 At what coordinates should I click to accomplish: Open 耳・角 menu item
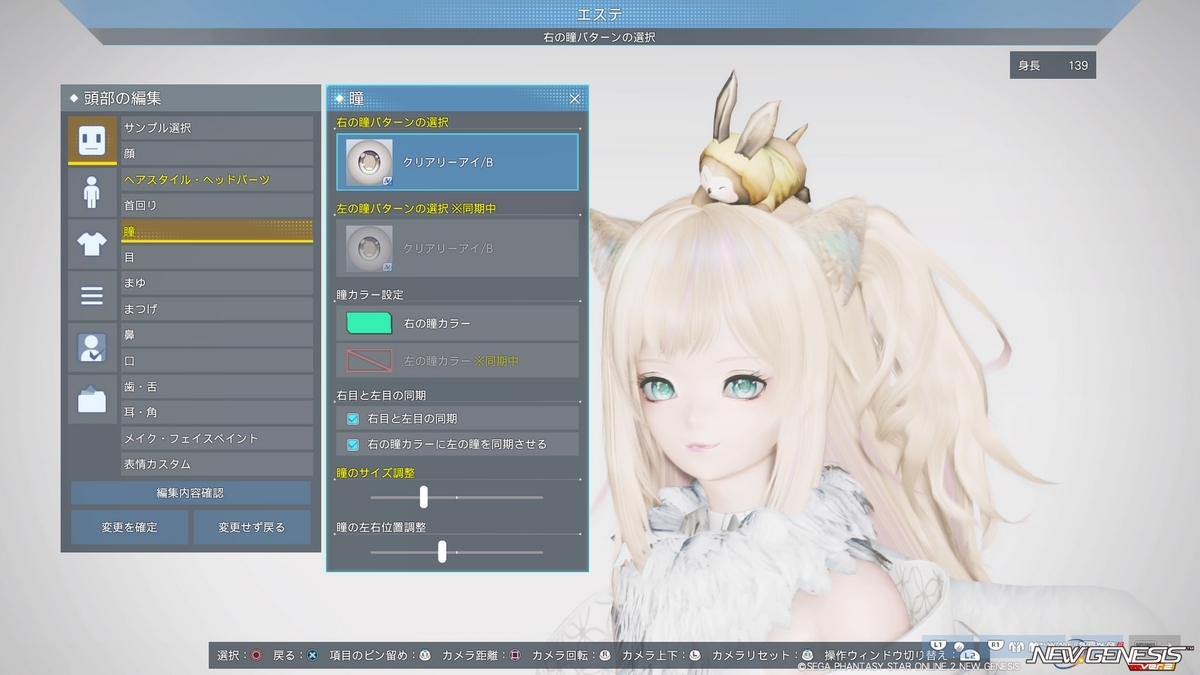(x=217, y=412)
